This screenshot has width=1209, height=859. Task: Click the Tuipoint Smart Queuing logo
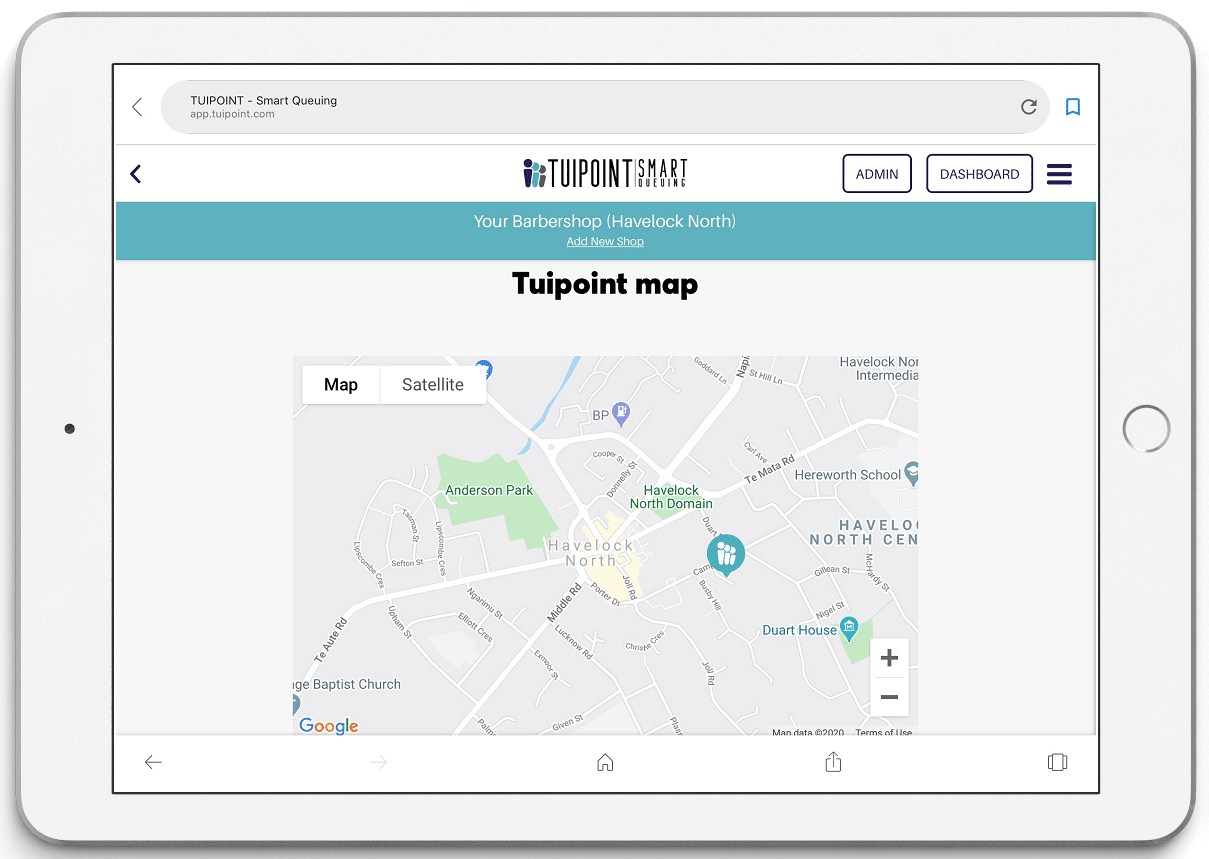(x=605, y=173)
